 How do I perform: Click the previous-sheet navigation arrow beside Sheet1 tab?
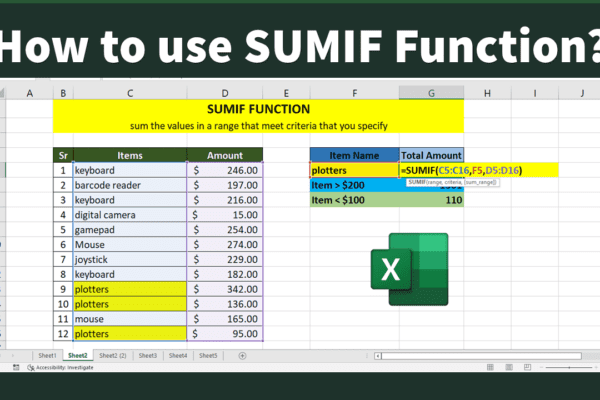(13, 356)
